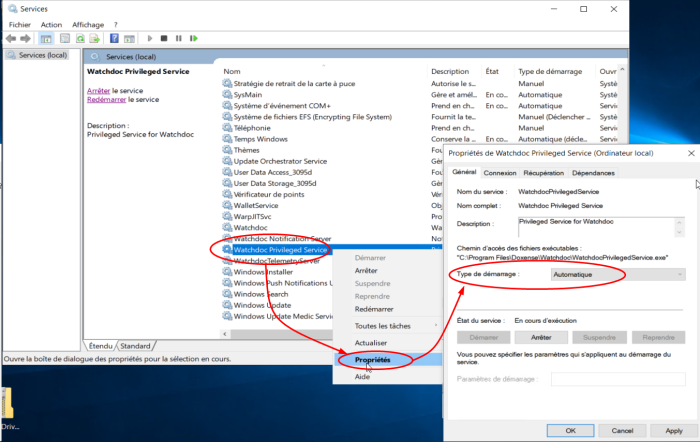Open the blue Help toolbar icon
700x442 pixels.
tap(114, 38)
